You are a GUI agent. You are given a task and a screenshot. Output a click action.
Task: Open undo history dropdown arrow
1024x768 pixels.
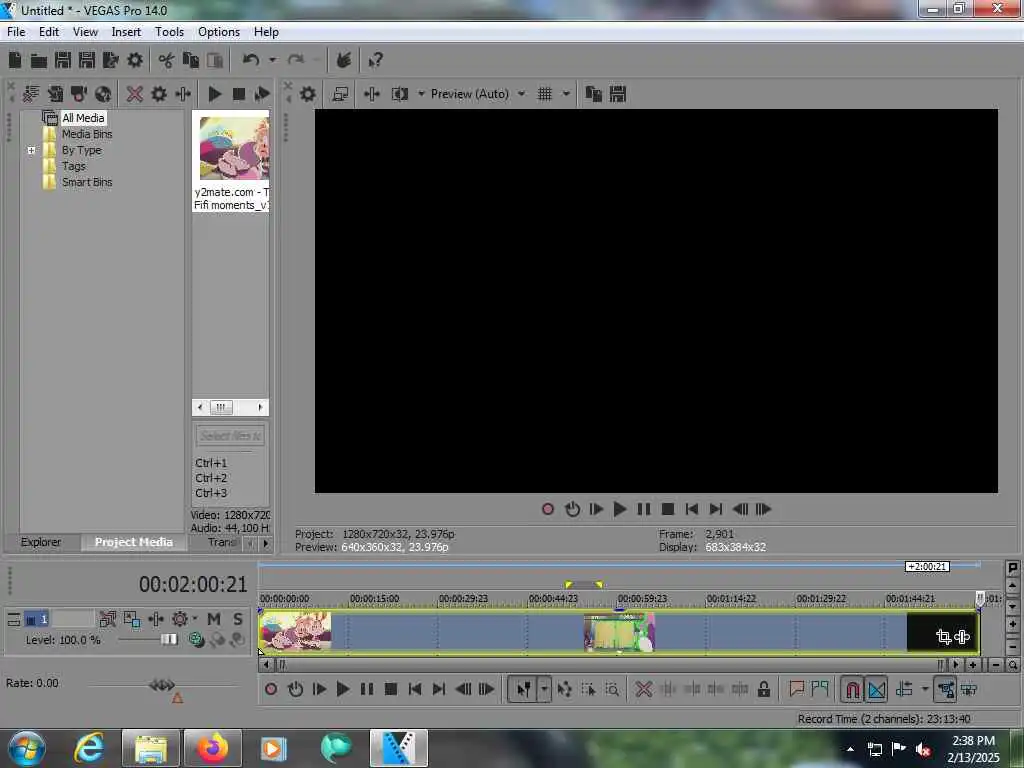tap(272, 60)
